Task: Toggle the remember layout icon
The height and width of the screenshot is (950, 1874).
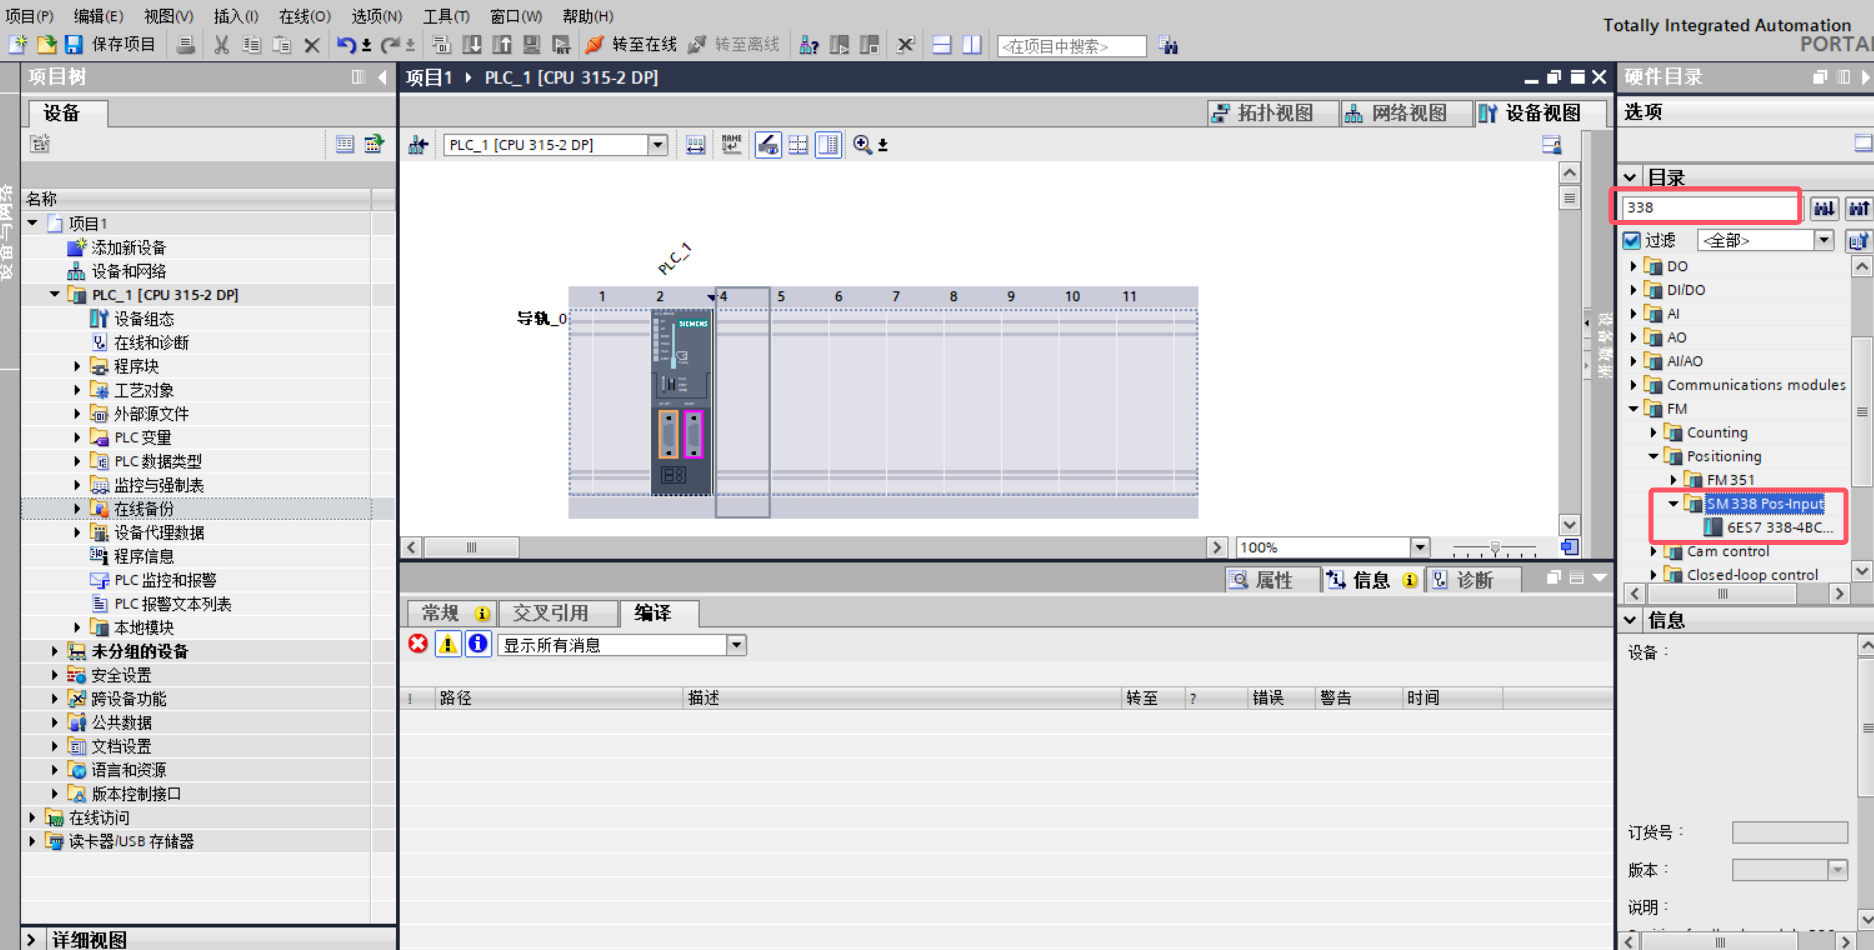Action: pos(828,145)
